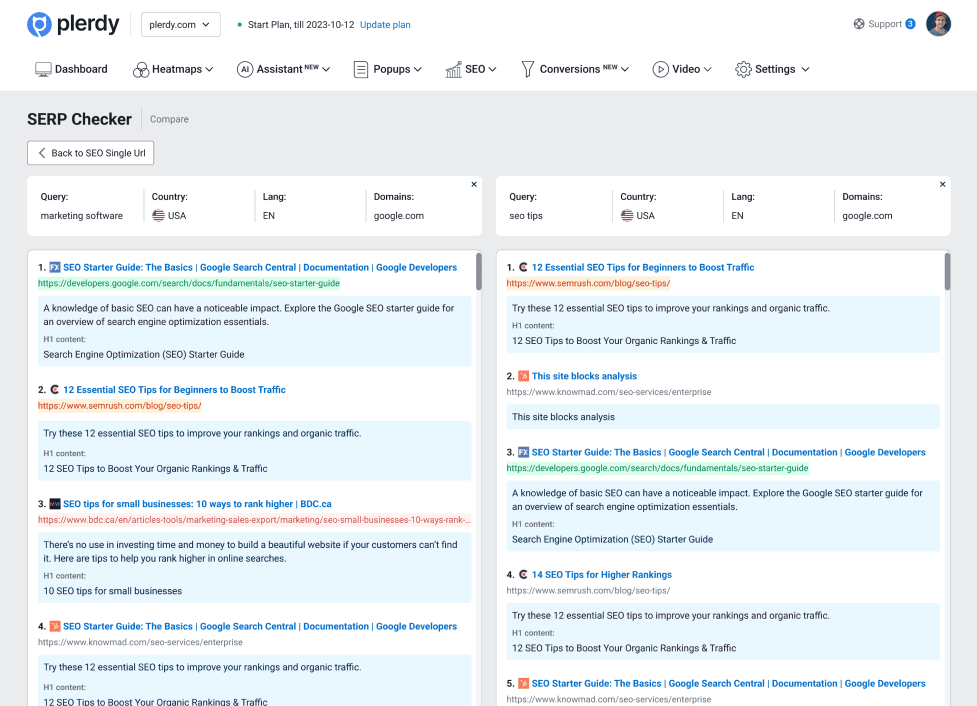Open the Support help icon
This screenshot has height=706, width=977.
pyautogui.click(x=859, y=24)
